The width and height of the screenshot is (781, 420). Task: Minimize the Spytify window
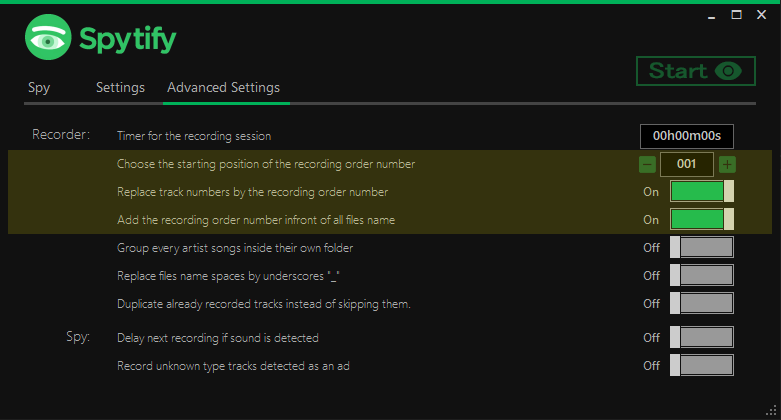coord(711,15)
